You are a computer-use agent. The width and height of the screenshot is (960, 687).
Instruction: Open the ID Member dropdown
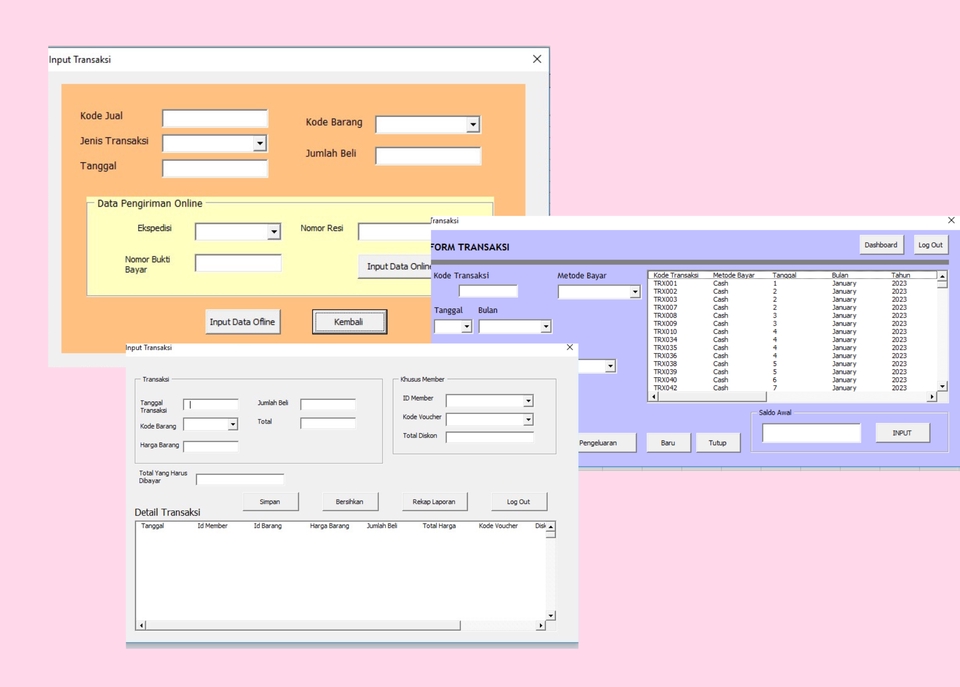pyautogui.click(x=528, y=401)
